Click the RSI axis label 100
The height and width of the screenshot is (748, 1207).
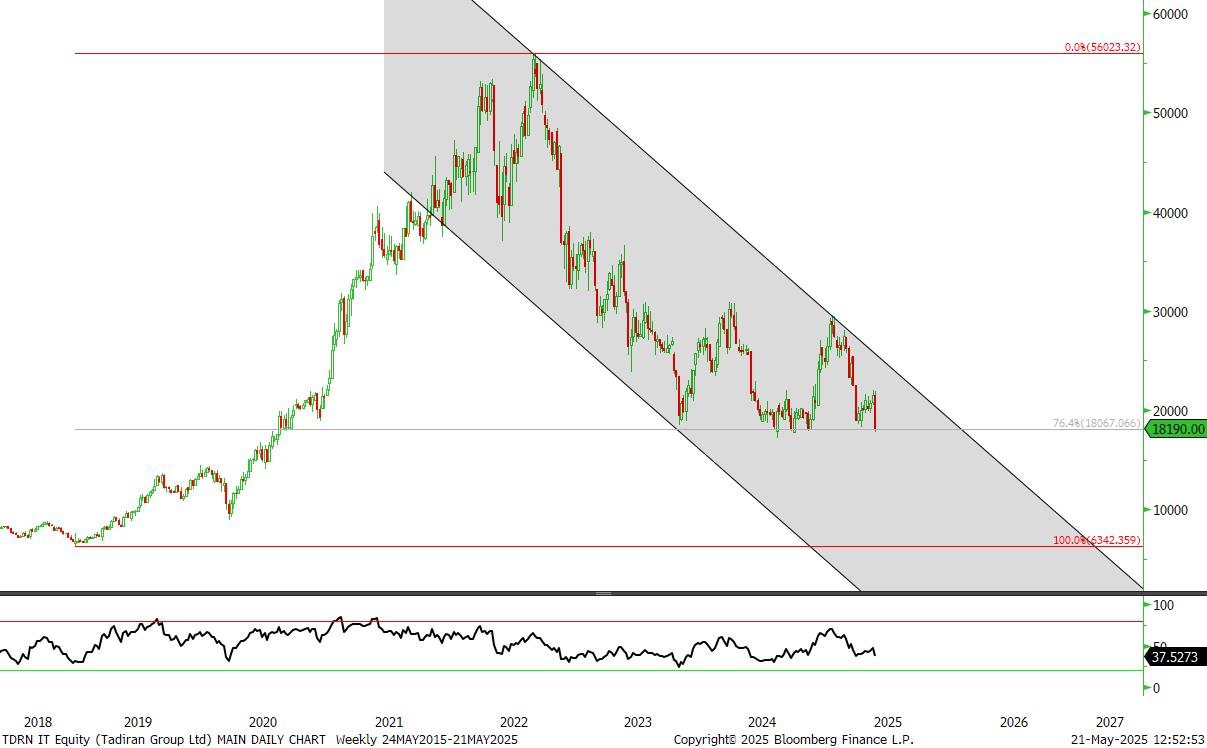click(1164, 605)
